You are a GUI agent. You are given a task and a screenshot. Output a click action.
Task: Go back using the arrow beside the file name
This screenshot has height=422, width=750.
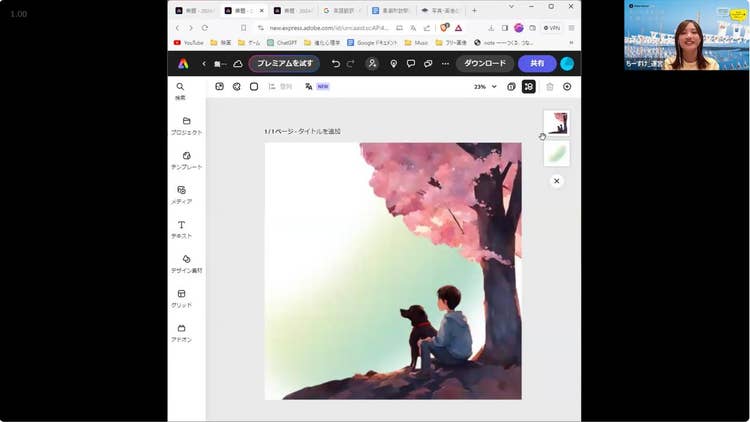coord(204,64)
